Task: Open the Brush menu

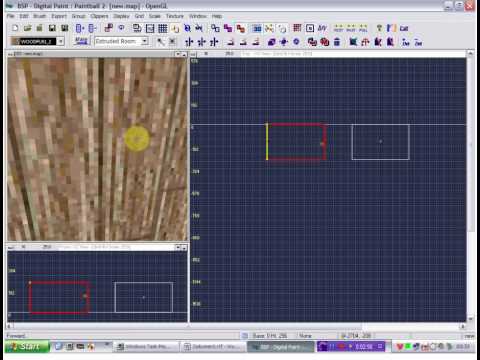Action: tap(40, 16)
